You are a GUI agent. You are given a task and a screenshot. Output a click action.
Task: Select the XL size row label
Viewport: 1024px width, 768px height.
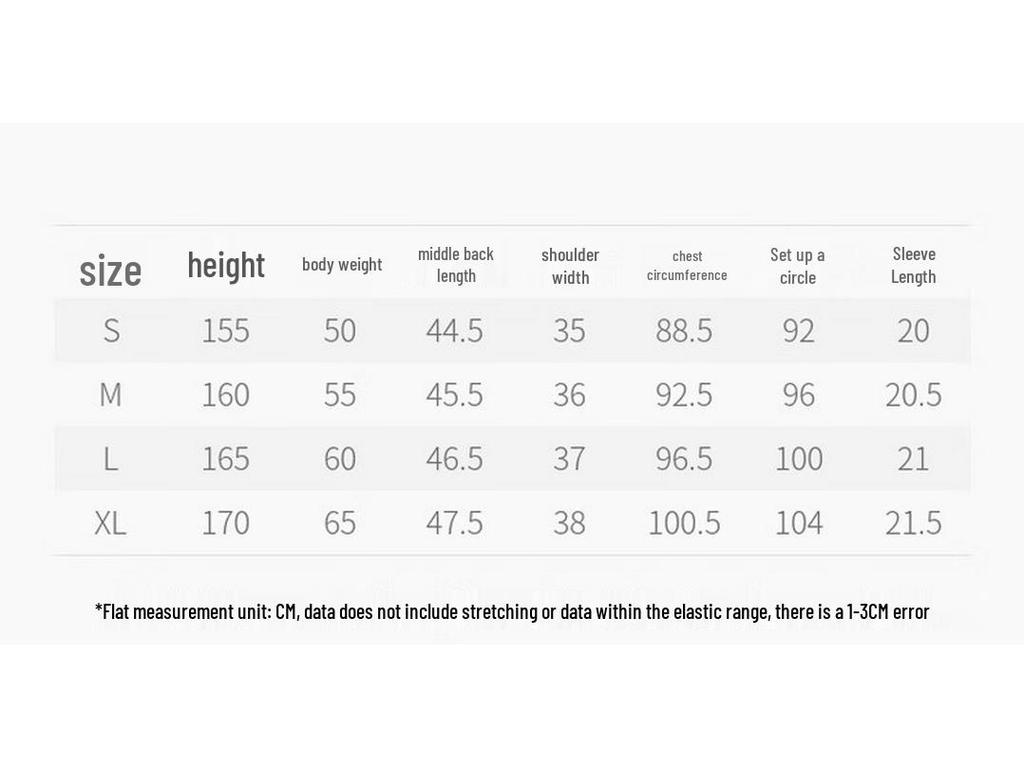pyautogui.click(x=110, y=523)
